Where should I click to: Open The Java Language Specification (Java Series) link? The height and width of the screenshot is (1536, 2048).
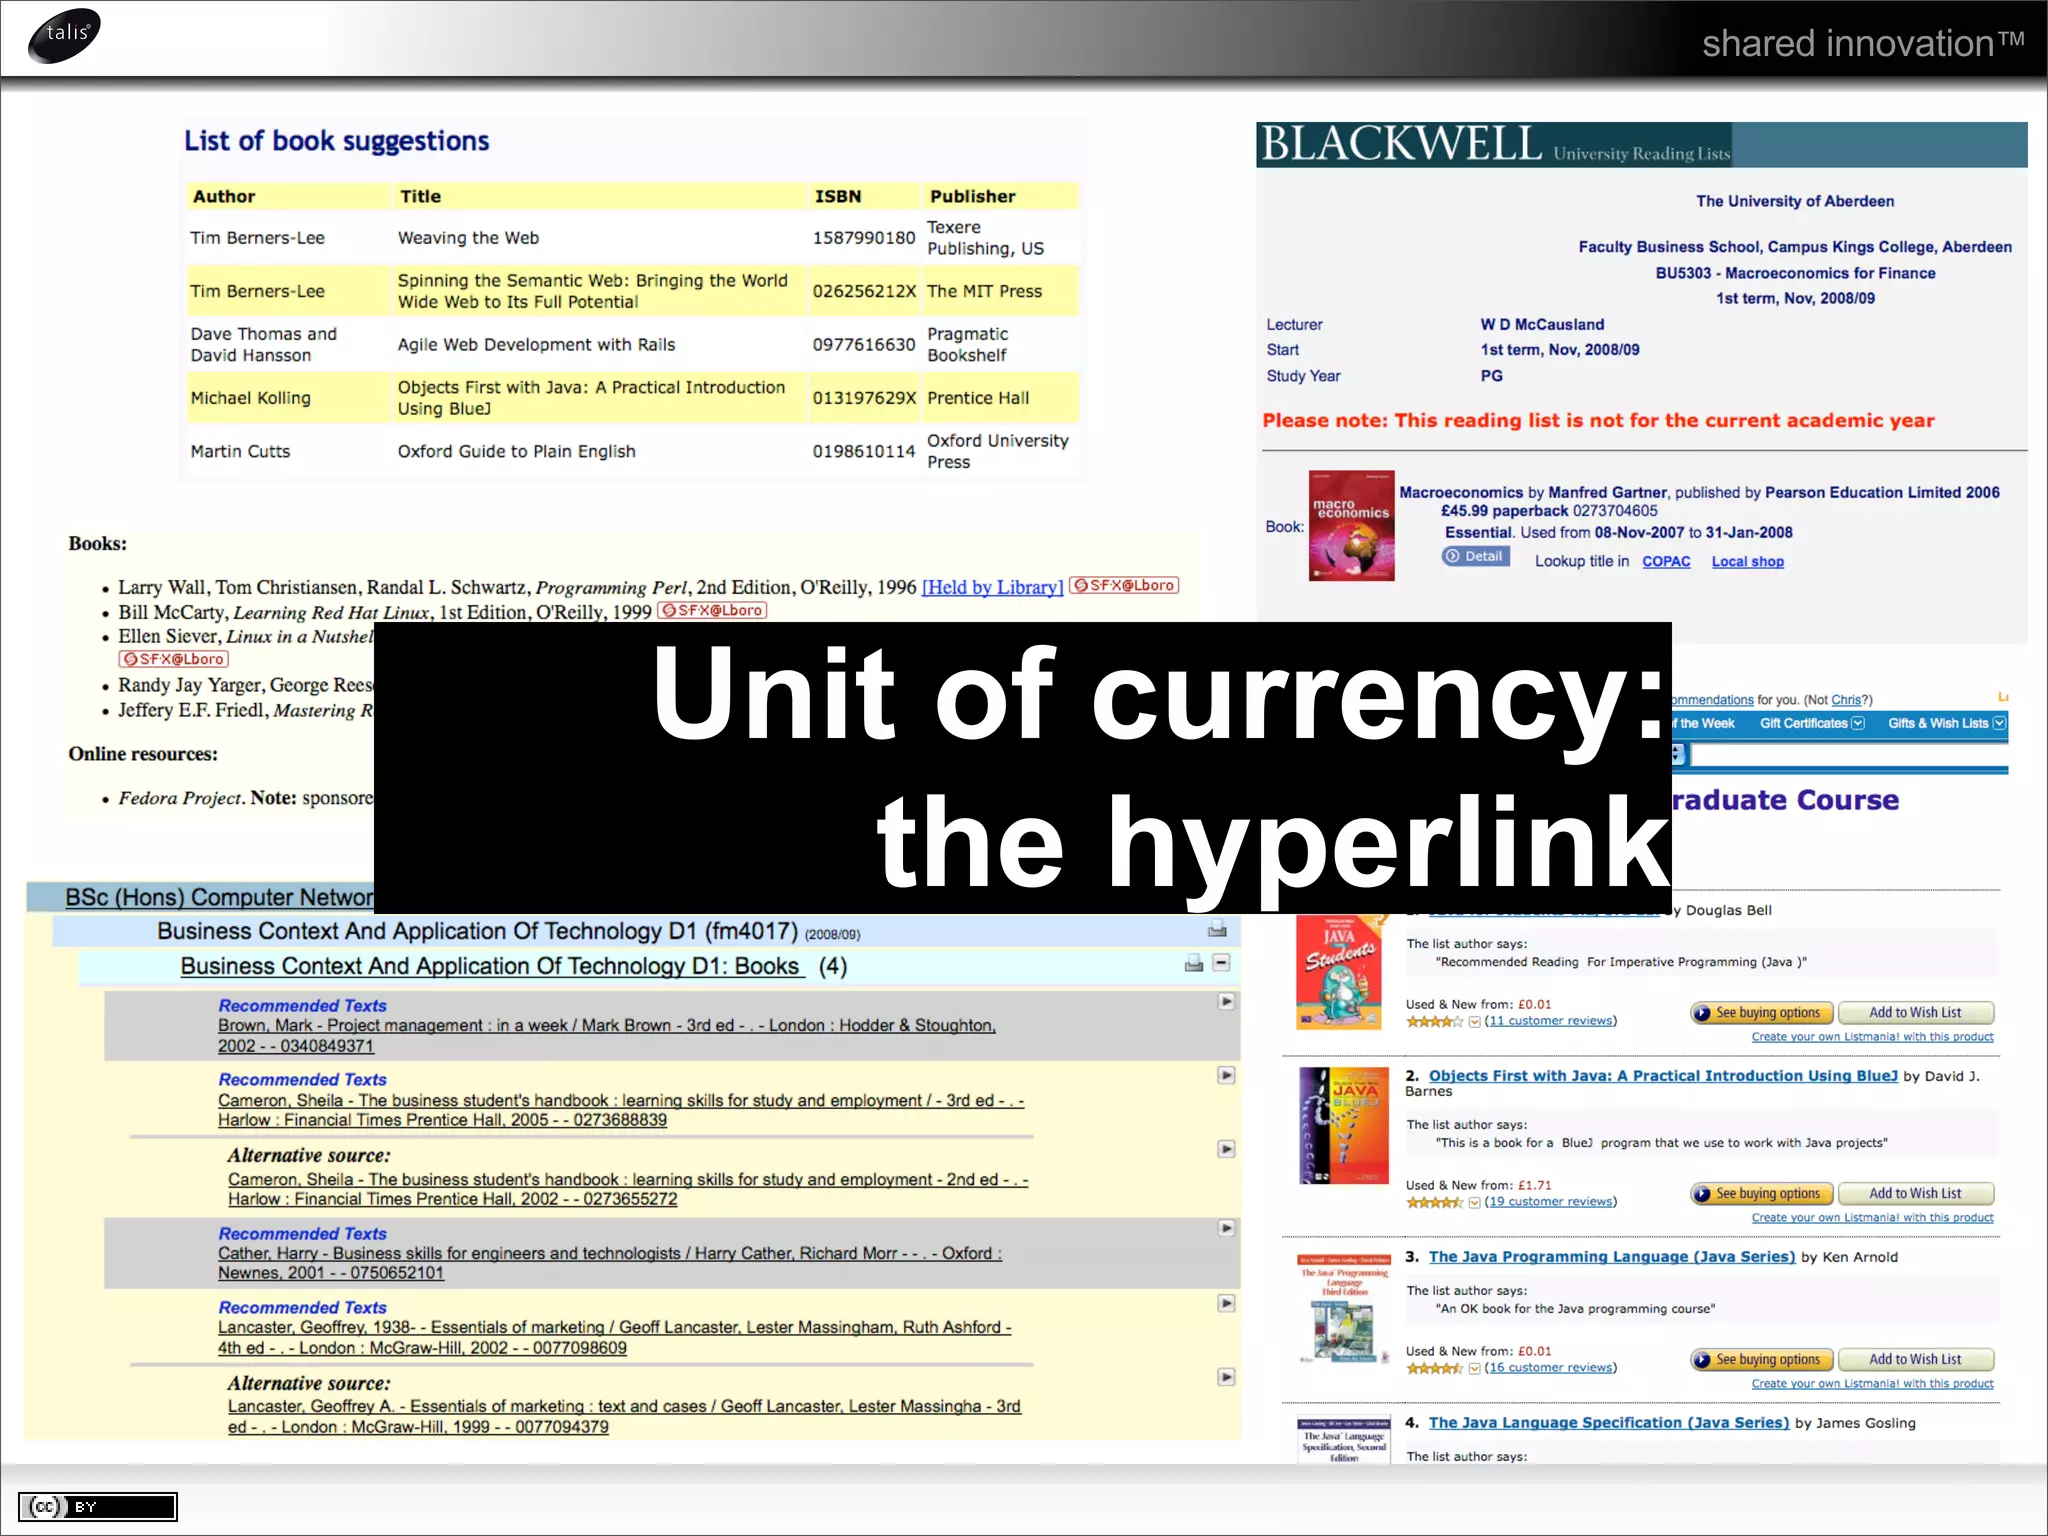(1609, 1423)
